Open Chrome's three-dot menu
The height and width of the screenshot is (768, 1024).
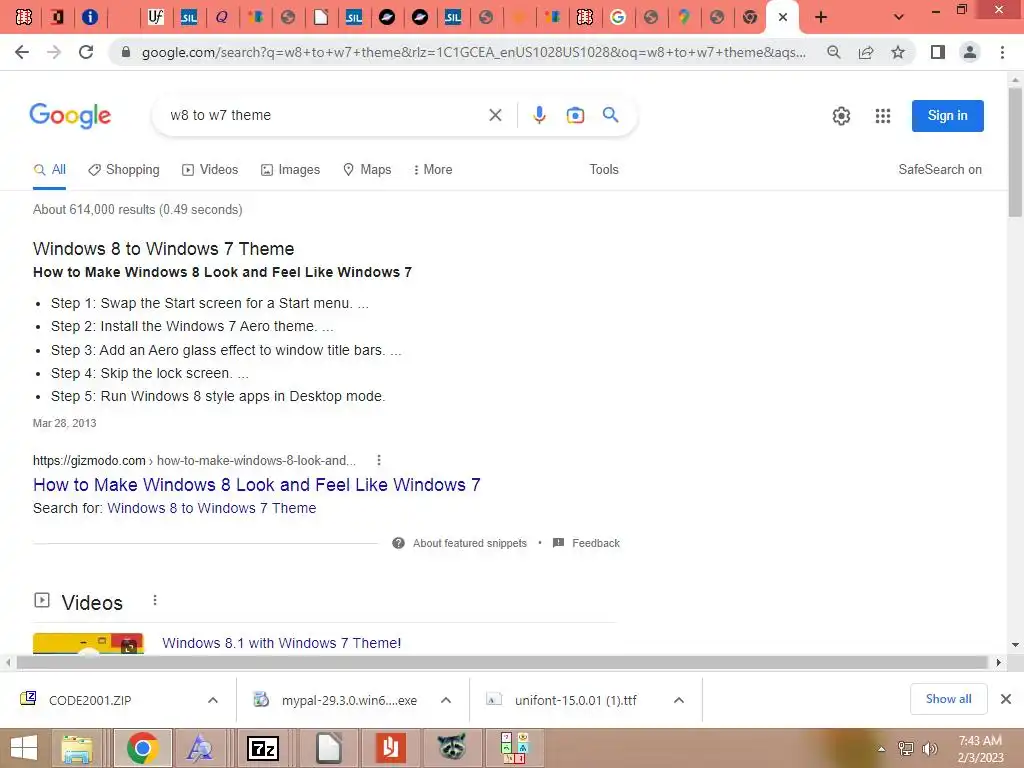1002,52
